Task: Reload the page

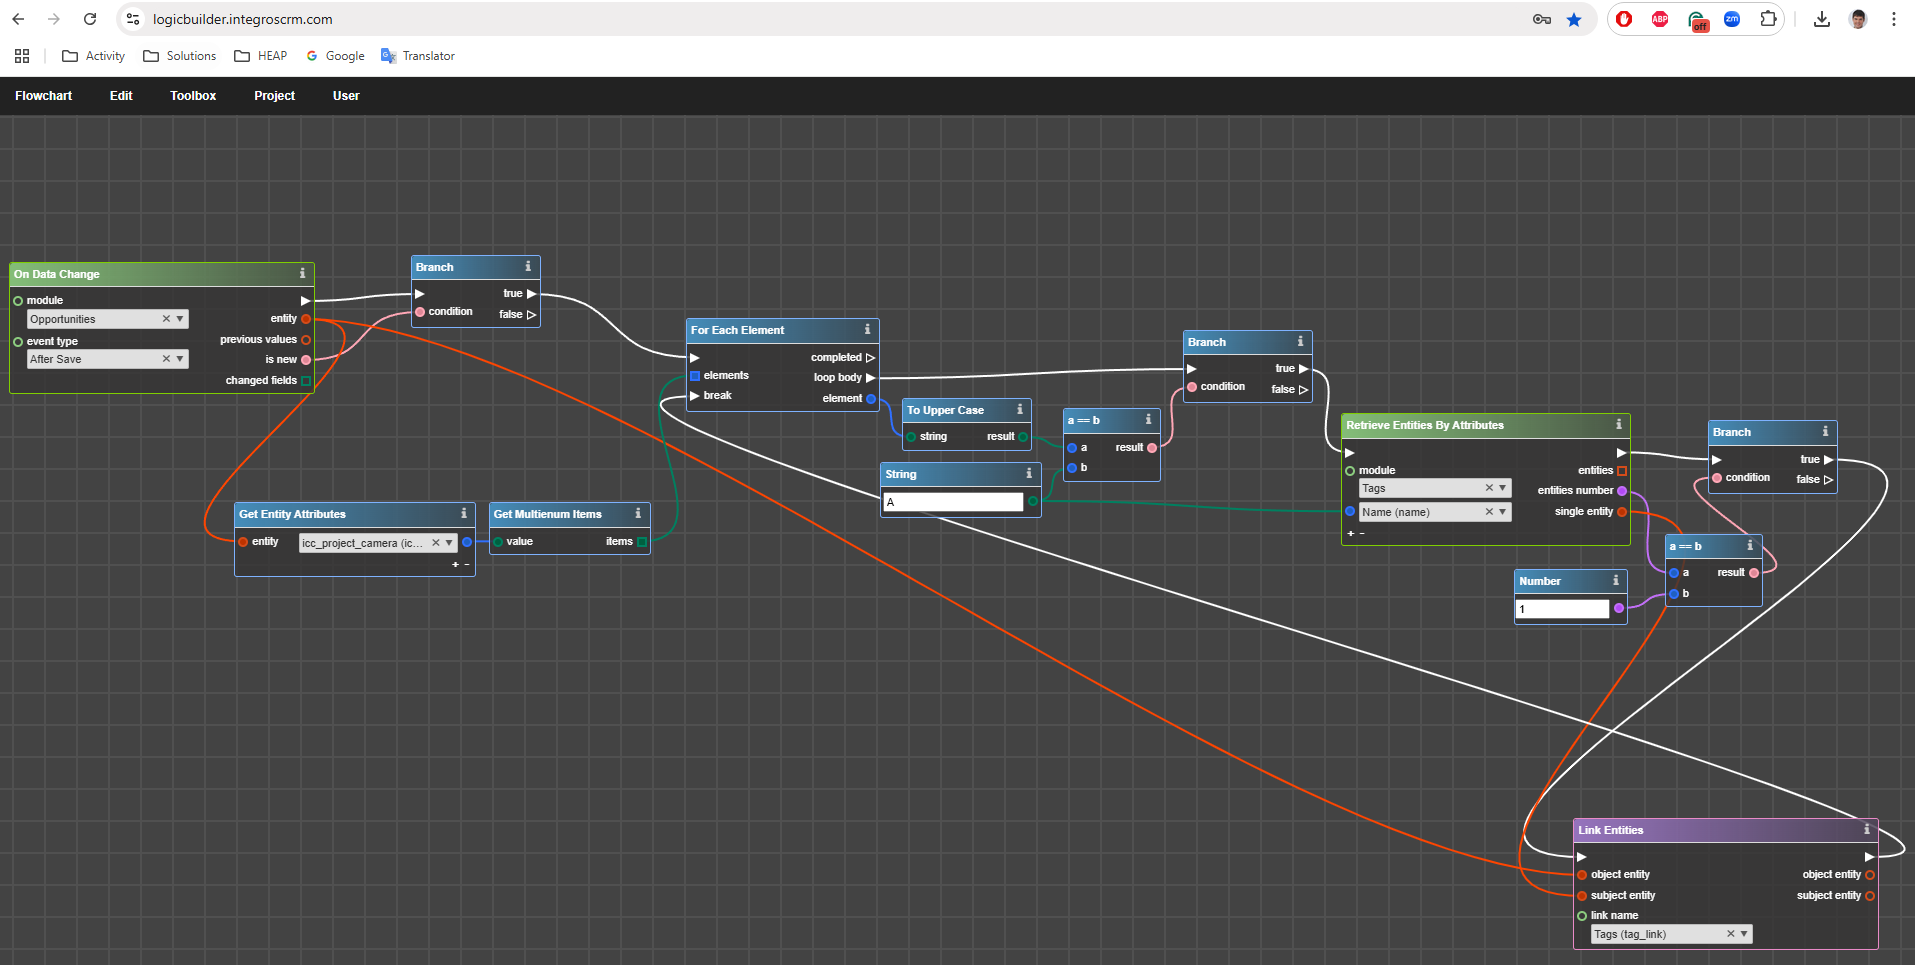Action: (90, 19)
